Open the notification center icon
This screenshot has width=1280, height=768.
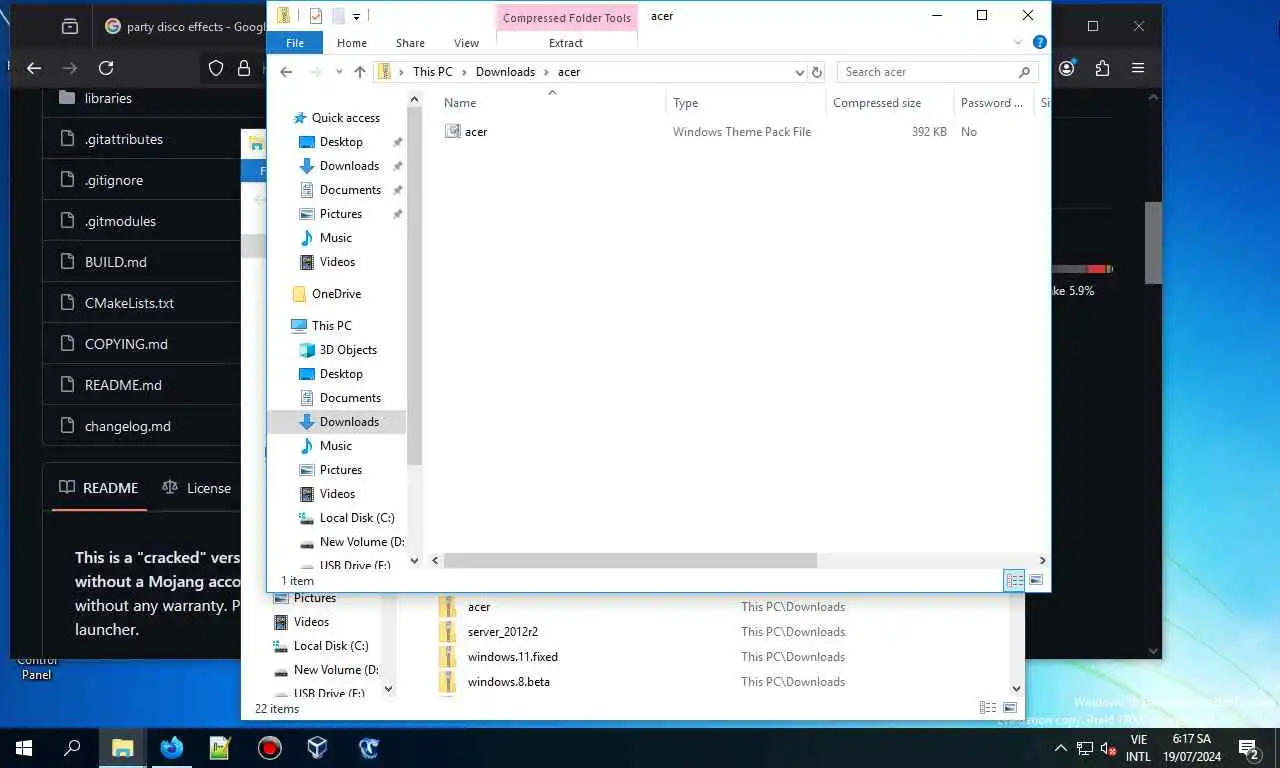[x=1248, y=748]
